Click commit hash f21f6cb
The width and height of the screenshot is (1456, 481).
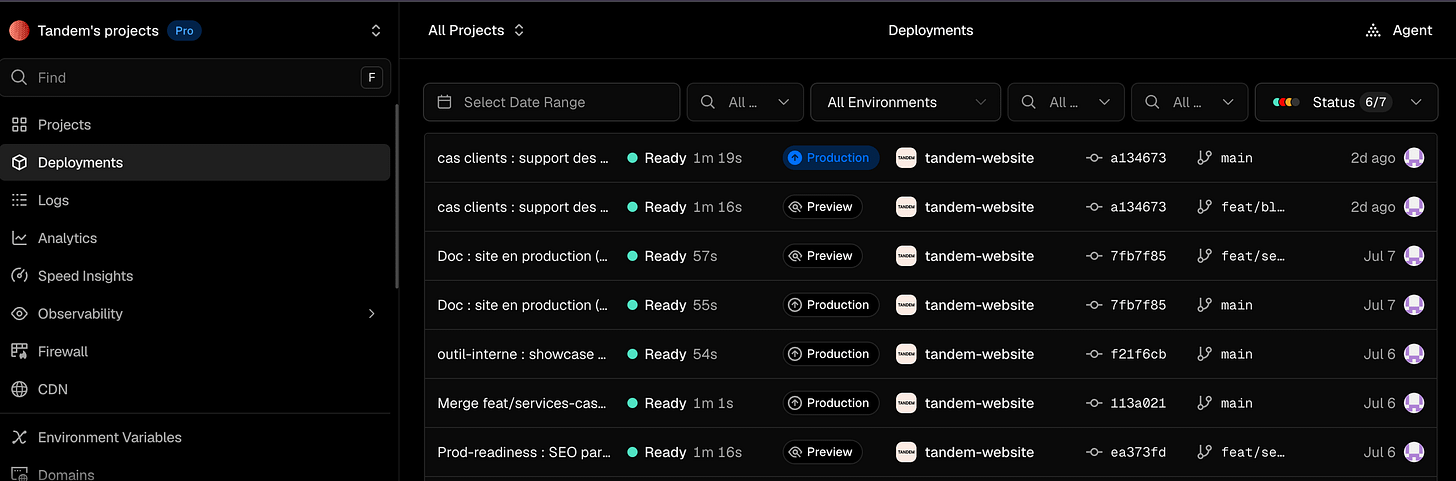click(x=1138, y=354)
